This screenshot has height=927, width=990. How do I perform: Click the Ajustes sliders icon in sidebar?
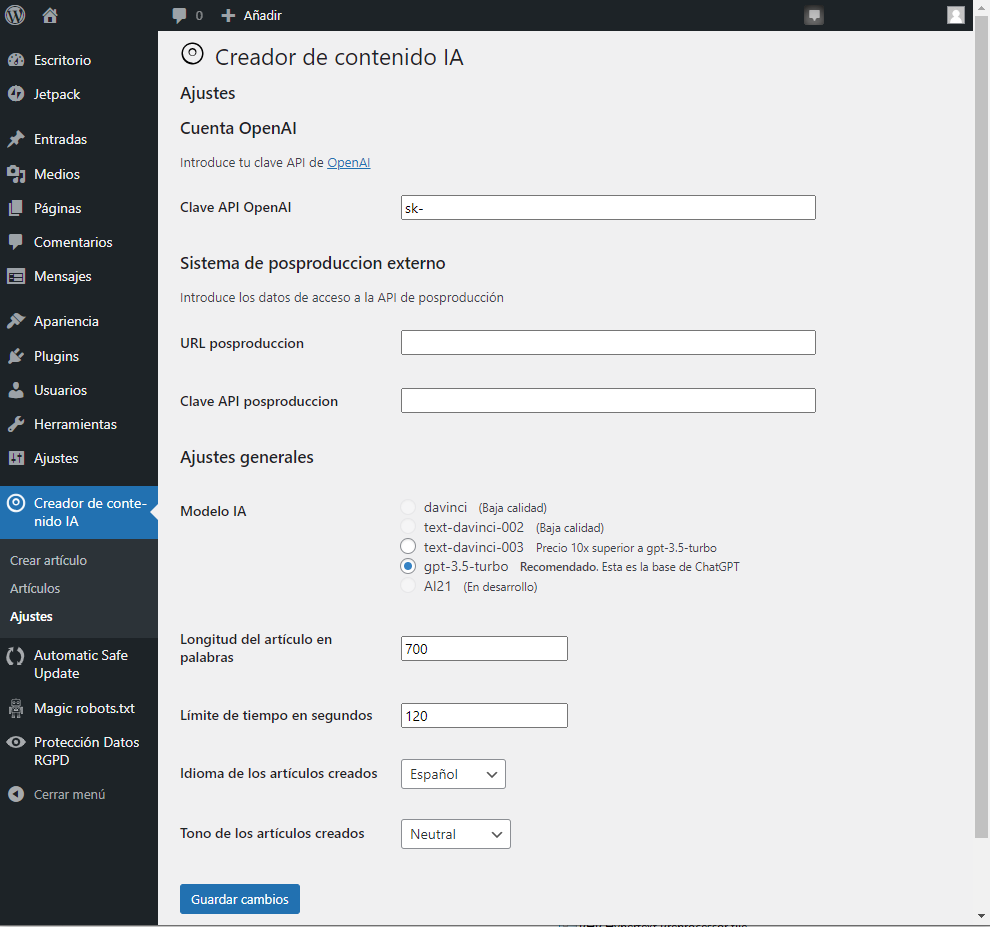16,458
